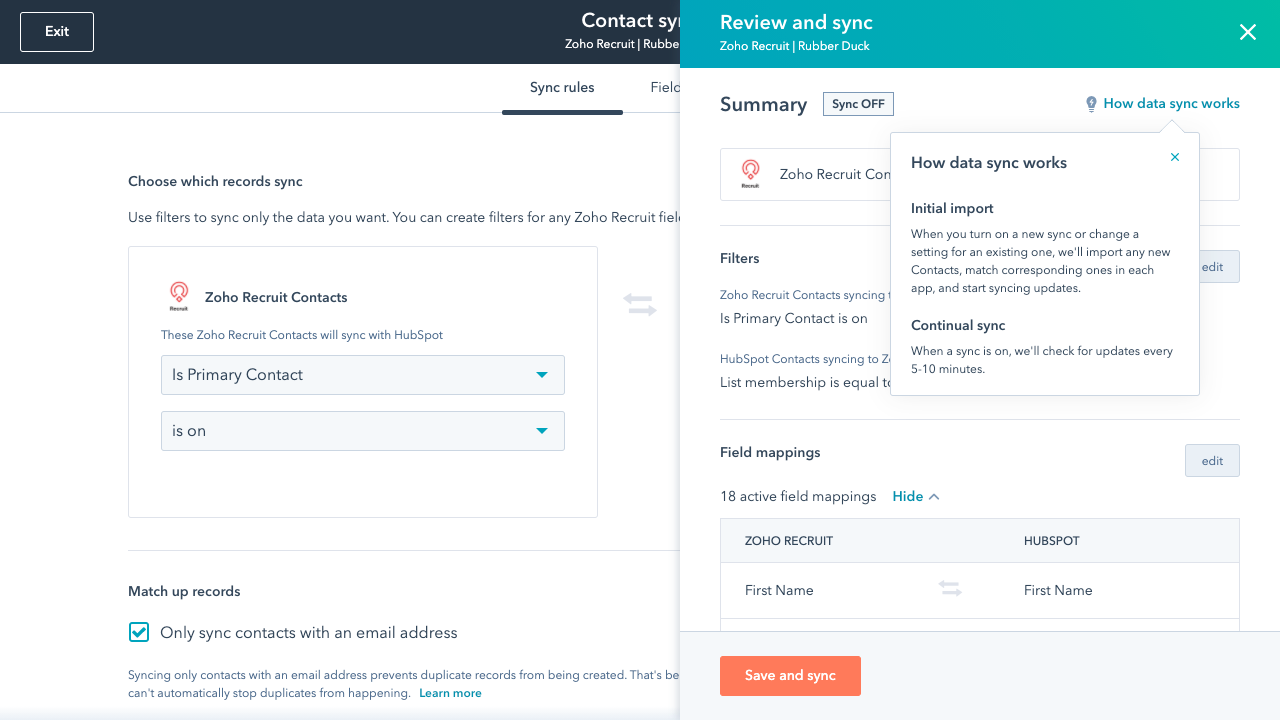Image resolution: width=1280 pixels, height=720 pixels.
Task: Click the First Name mapping direction arrows
Action: pyautogui.click(x=950, y=590)
